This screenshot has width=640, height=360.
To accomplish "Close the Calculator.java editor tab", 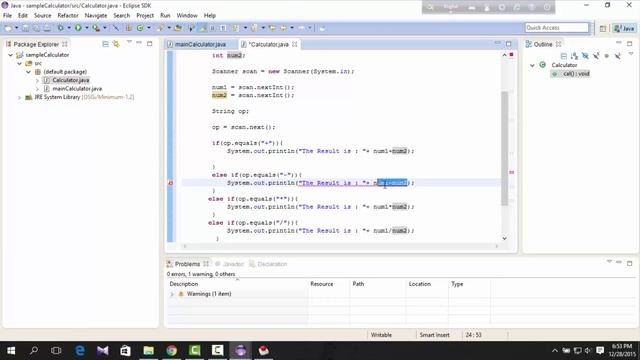I will [x=295, y=44].
